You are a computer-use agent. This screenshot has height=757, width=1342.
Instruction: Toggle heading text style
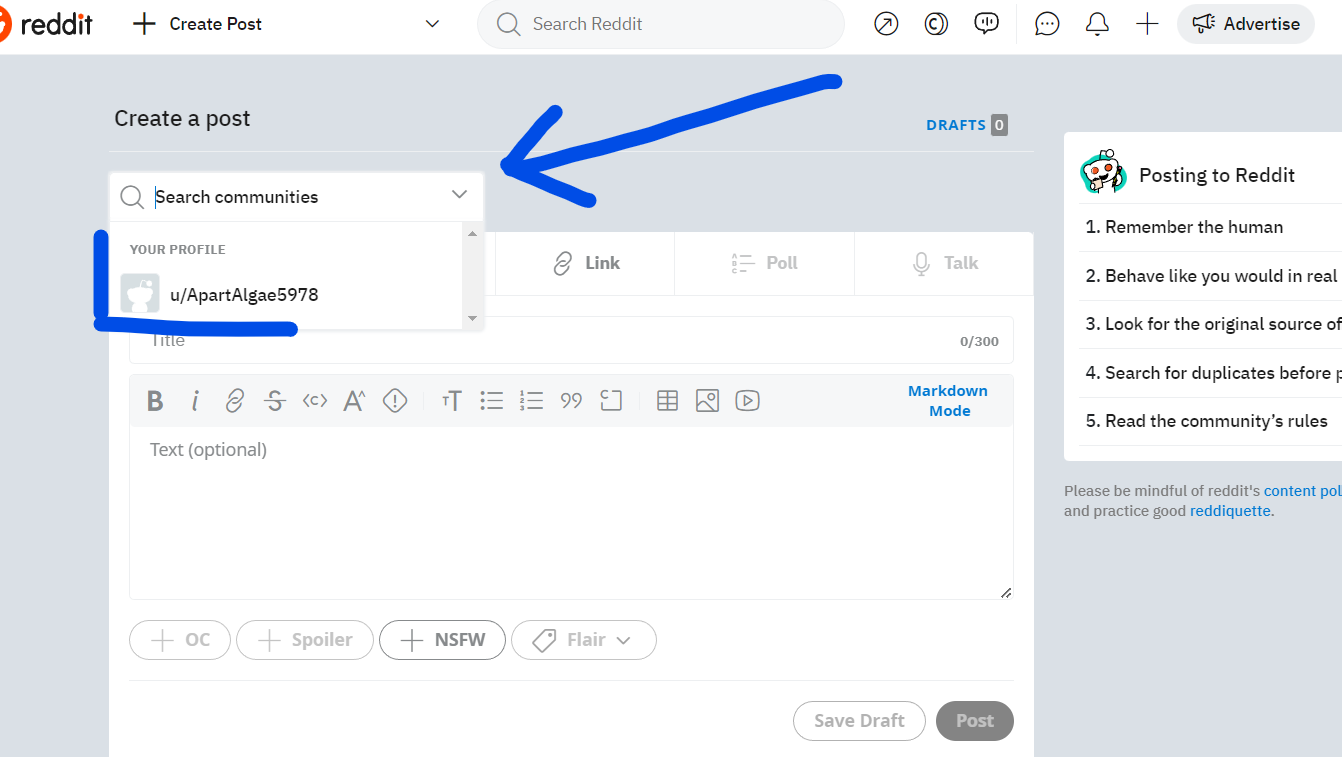coord(451,401)
